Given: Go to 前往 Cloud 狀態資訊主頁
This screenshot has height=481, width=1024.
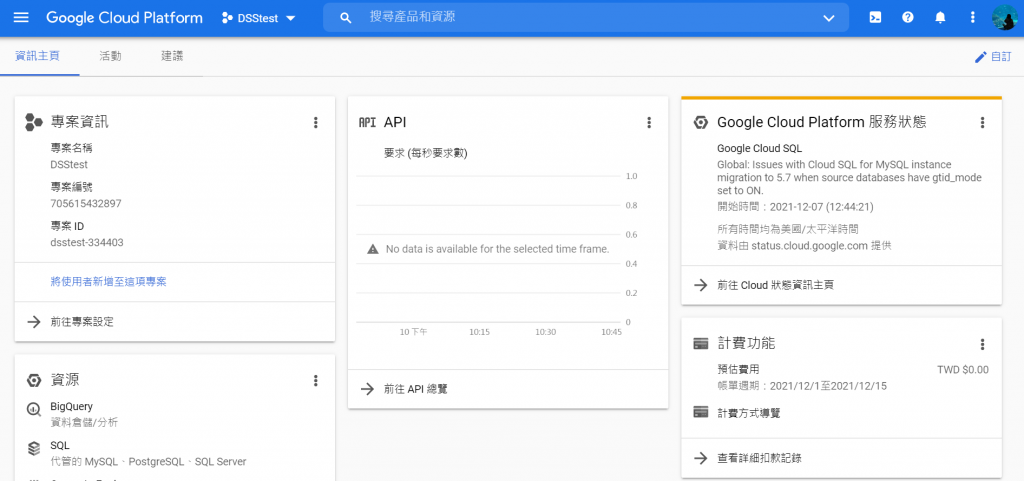Looking at the screenshot, I should pyautogui.click(x=775, y=285).
